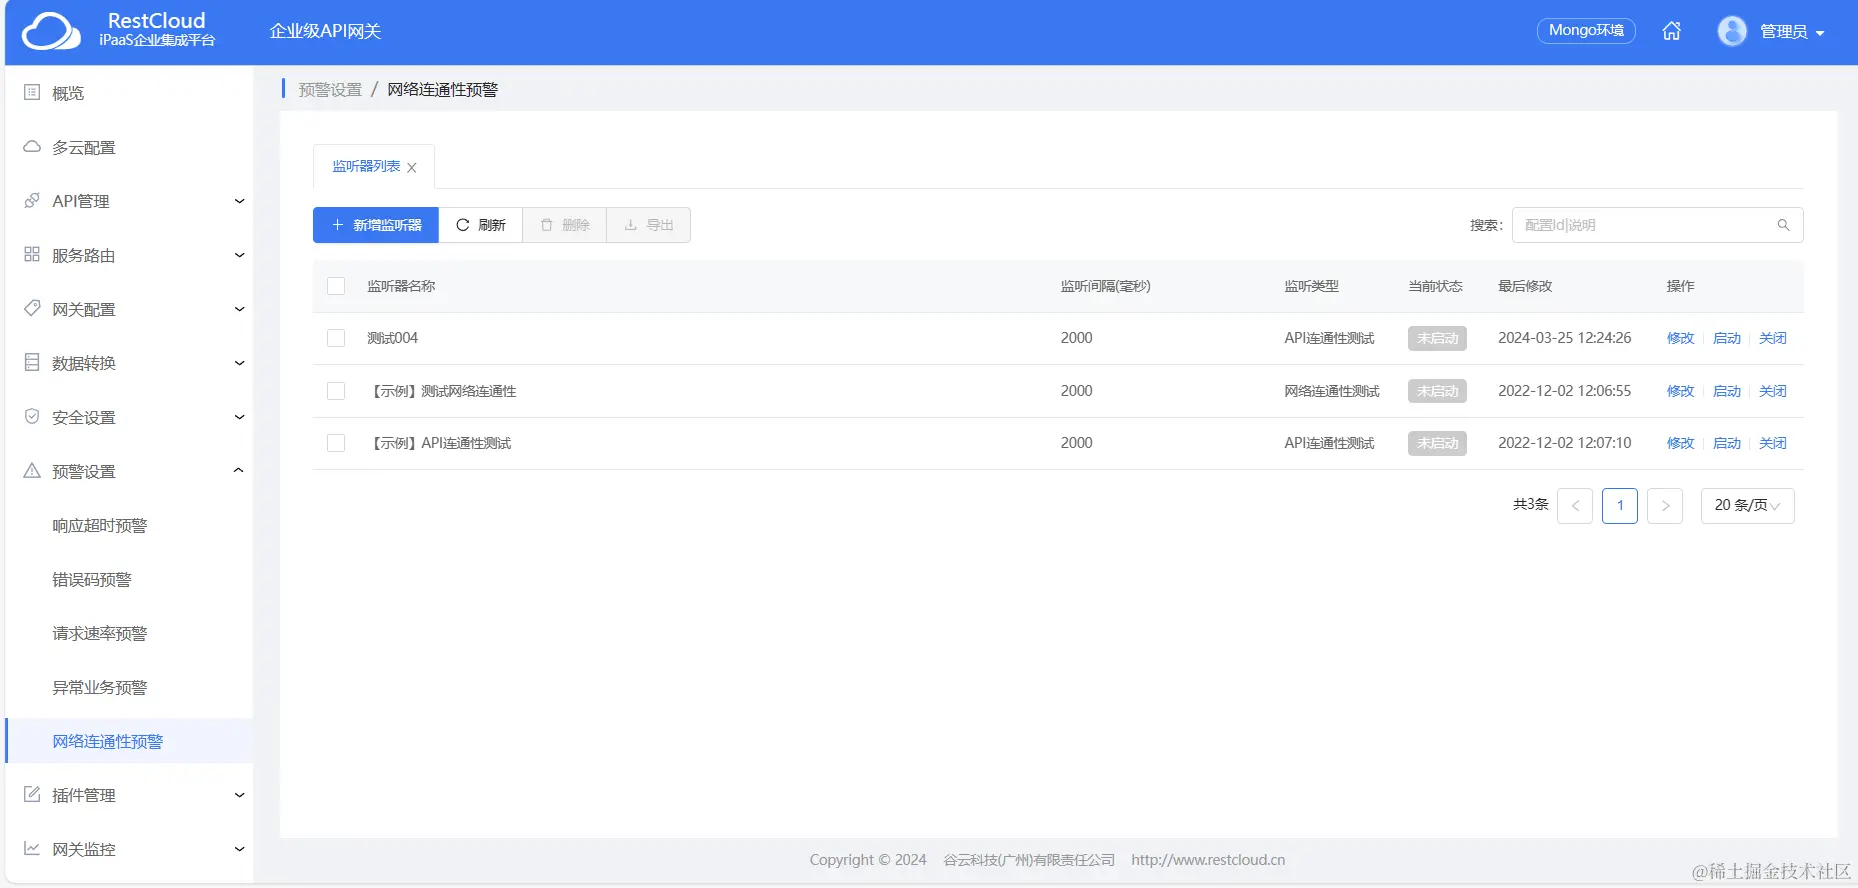
Task: Click the Mongo环境 environment button
Action: coord(1586,31)
